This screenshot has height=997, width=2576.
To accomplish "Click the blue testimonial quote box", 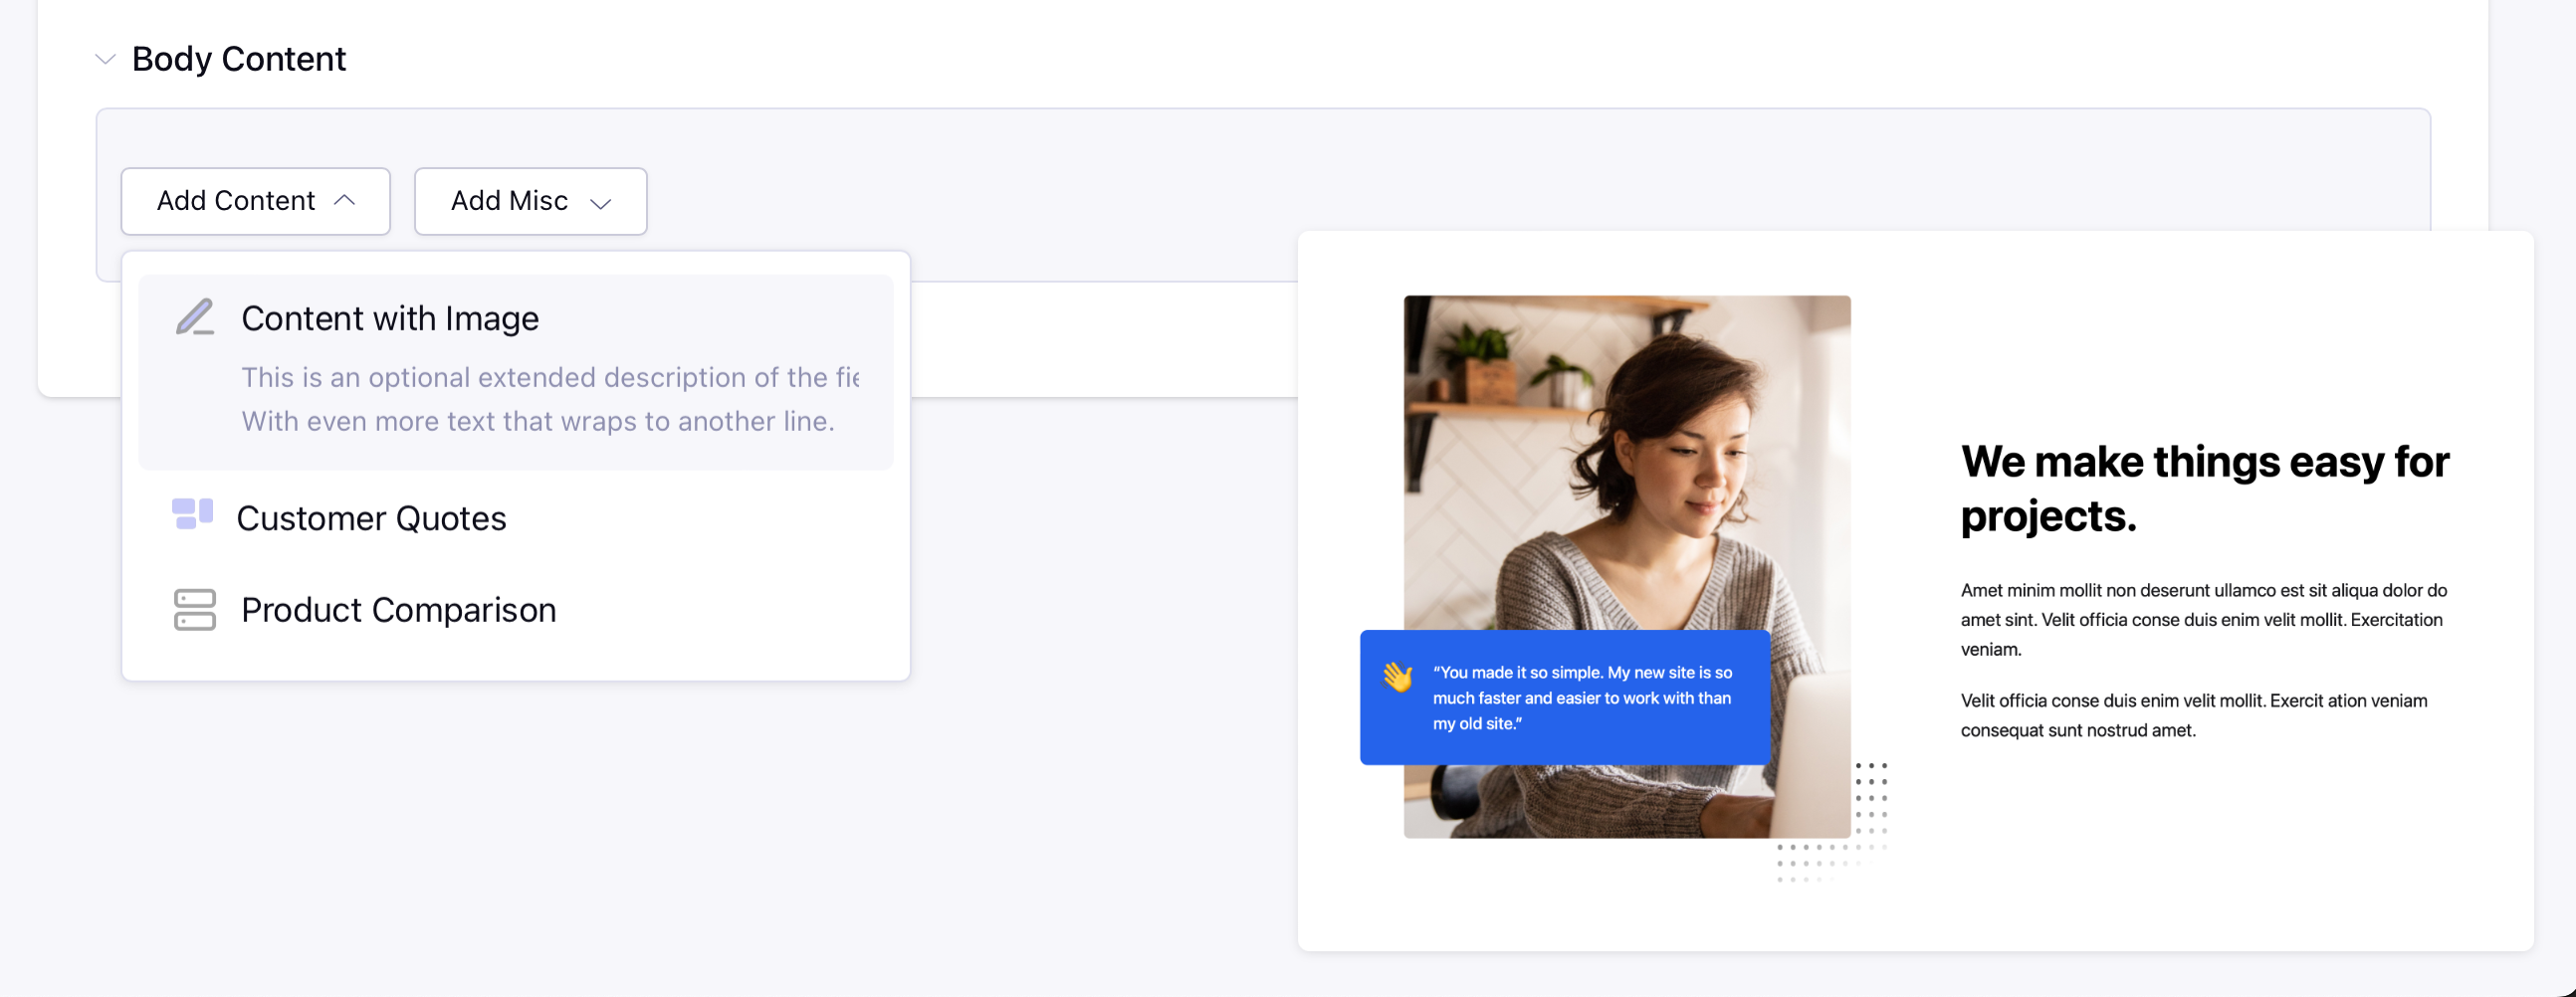I will (x=1565, y=697).
